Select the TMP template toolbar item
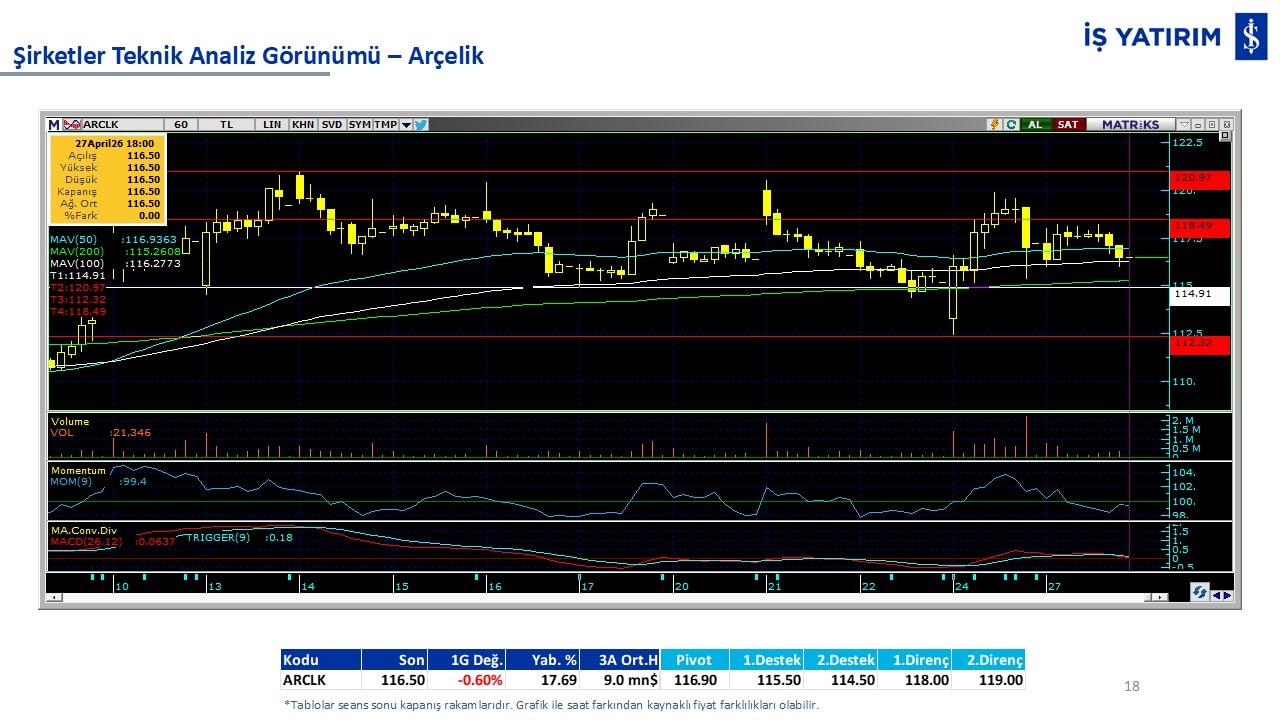 [x=385, y=125]
